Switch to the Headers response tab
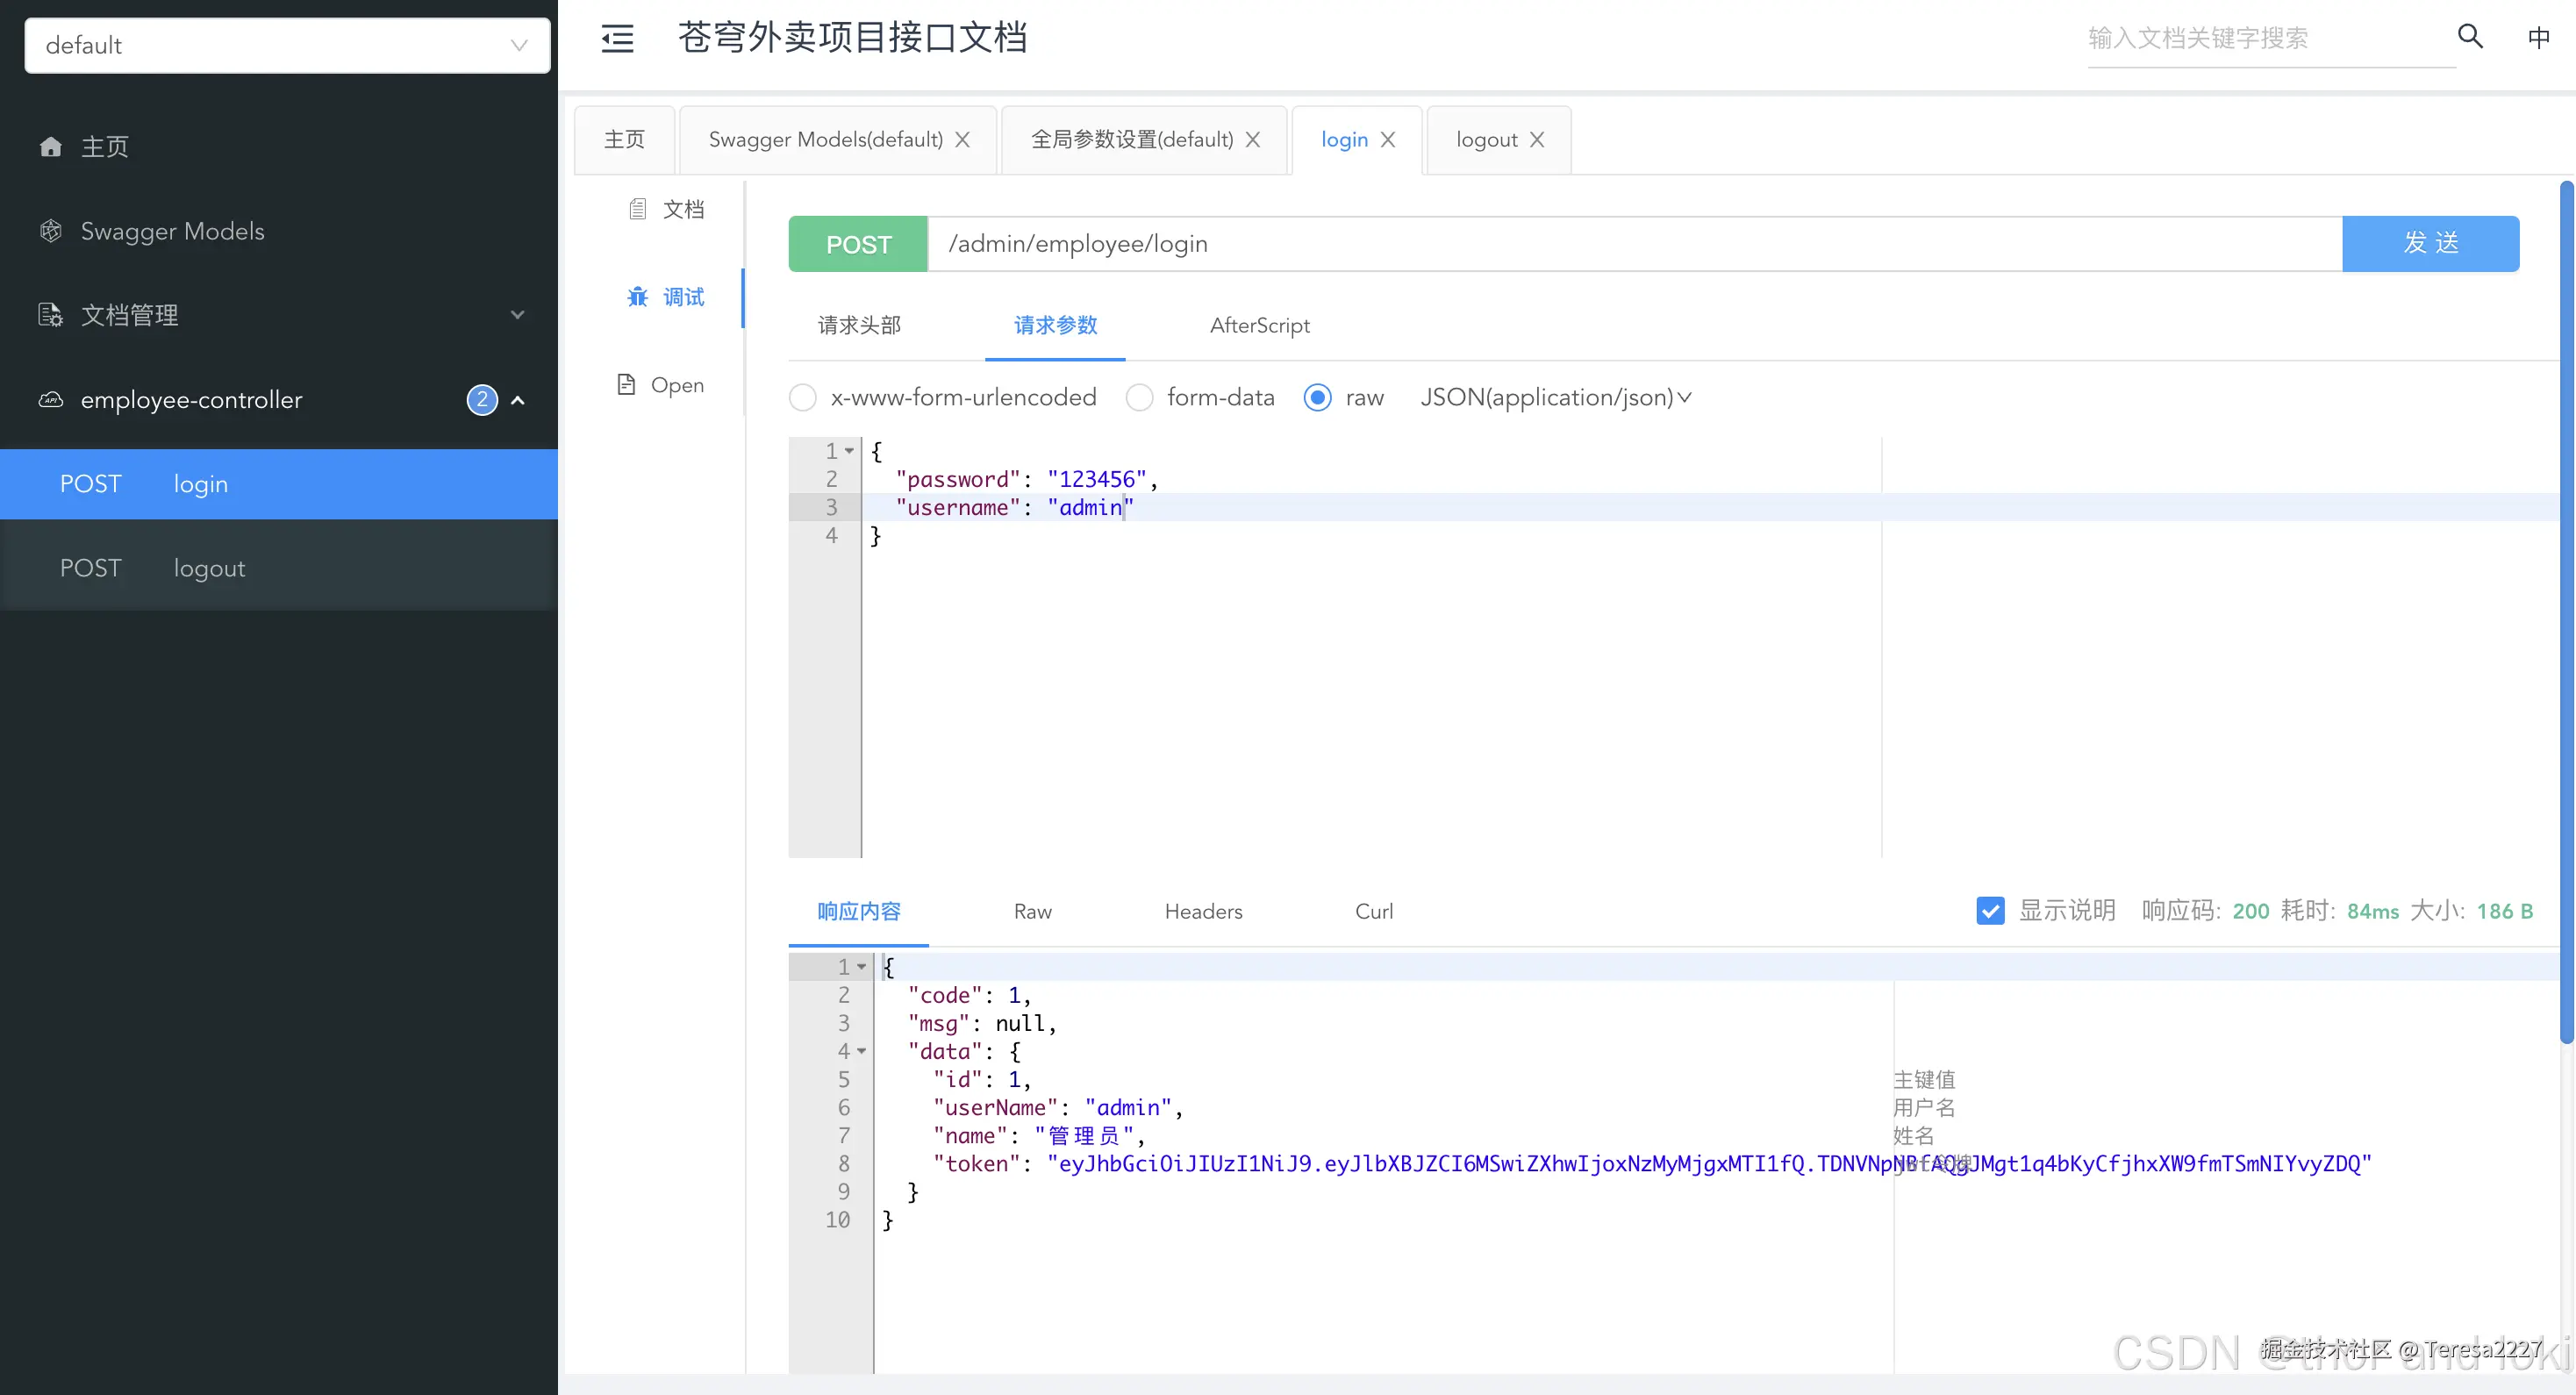Screen dimensions: 2576x1395 pyautogui.click(x=1203, y=911)
